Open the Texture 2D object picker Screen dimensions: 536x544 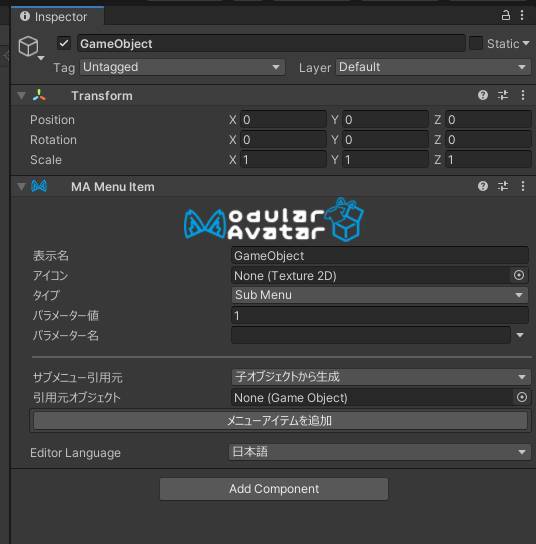pyautogui.click(x=519, y=275)
